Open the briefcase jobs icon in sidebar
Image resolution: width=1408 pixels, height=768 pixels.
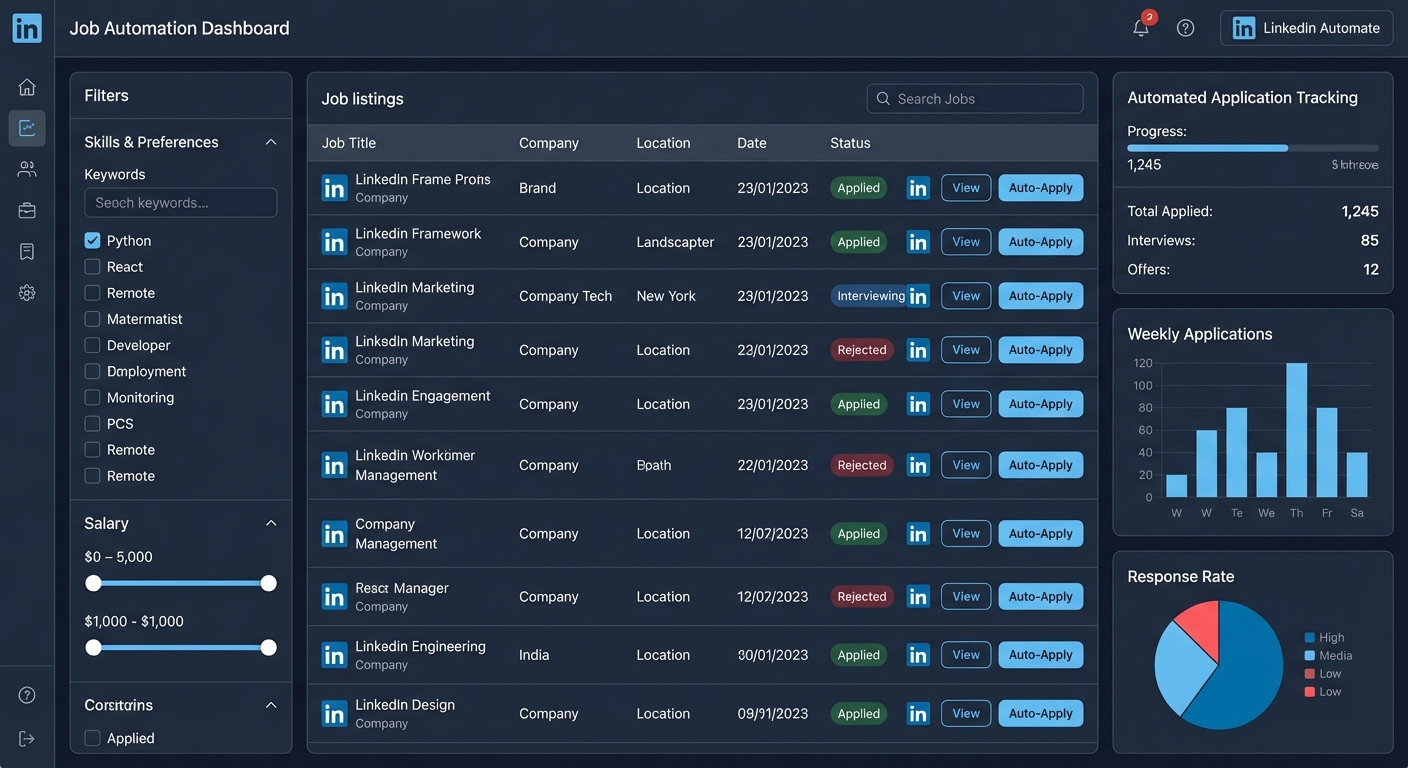[27, 210]
